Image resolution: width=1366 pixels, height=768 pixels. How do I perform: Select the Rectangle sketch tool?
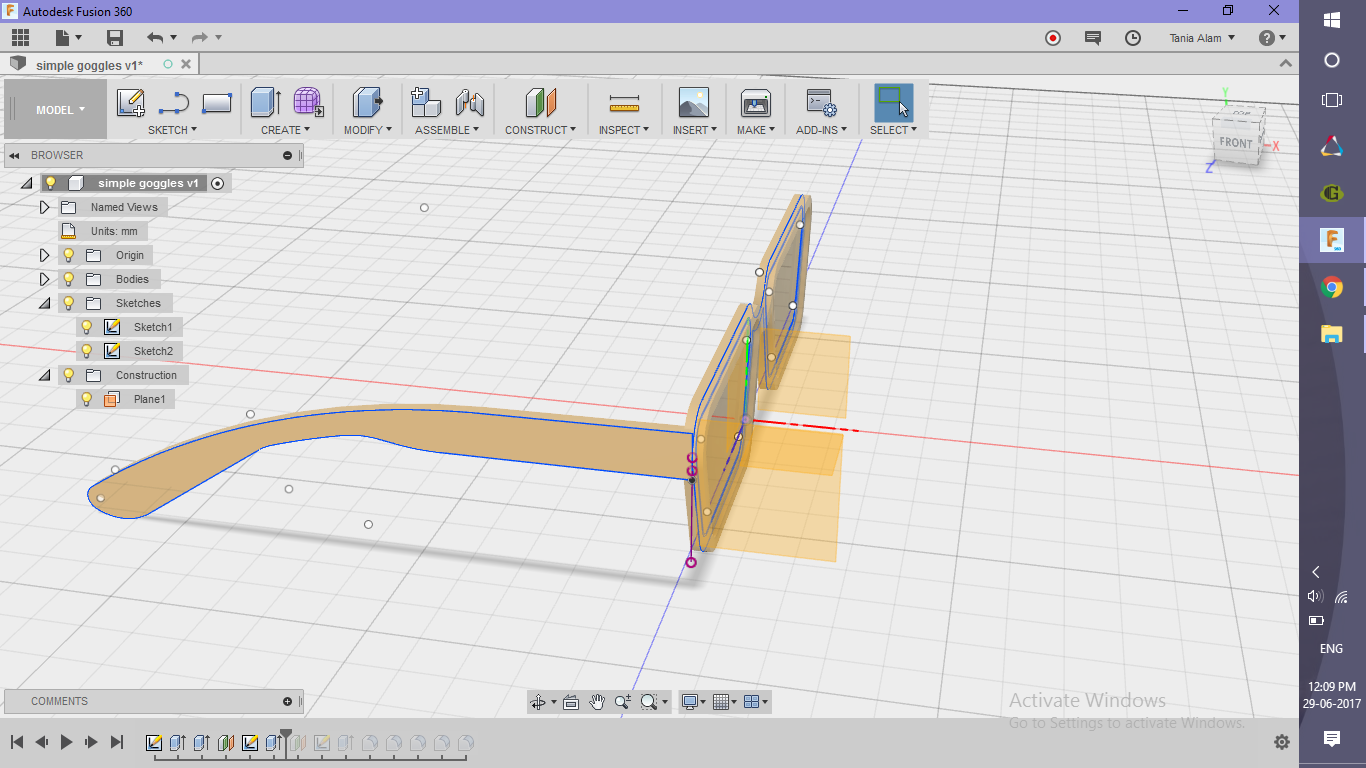click(217, 102)
